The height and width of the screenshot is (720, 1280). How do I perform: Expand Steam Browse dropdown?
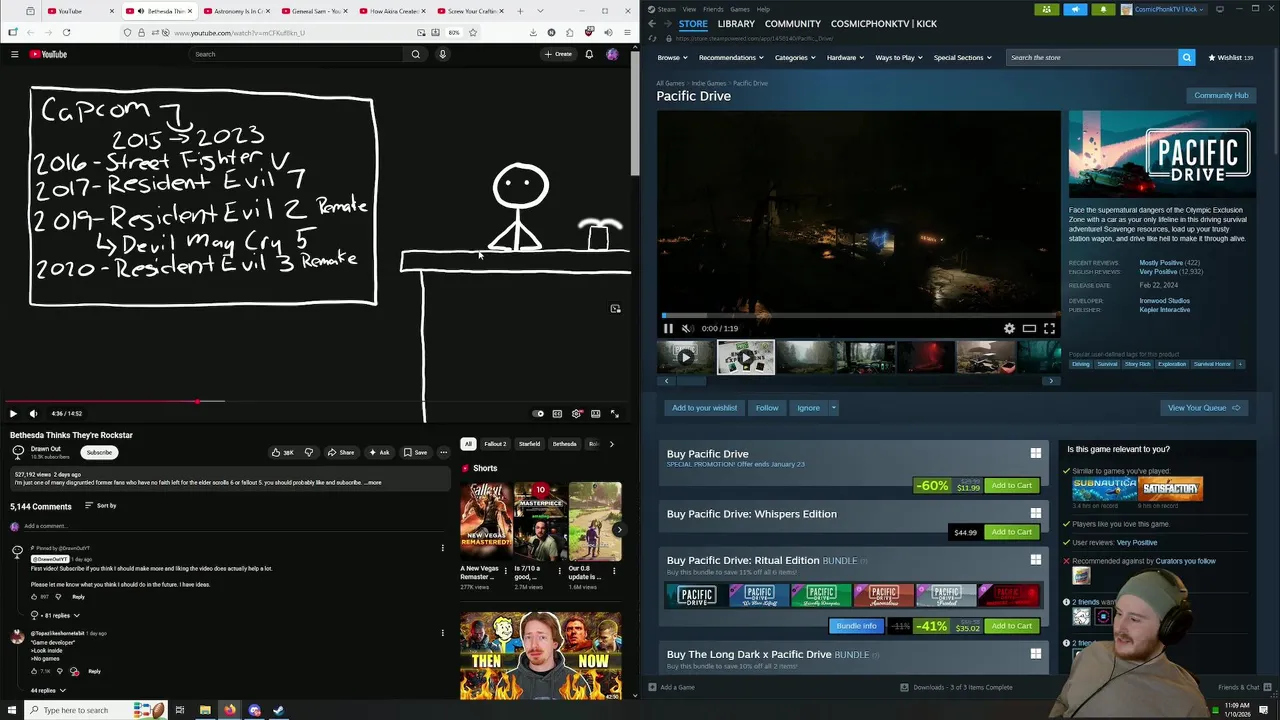click(x=672, y=58)
